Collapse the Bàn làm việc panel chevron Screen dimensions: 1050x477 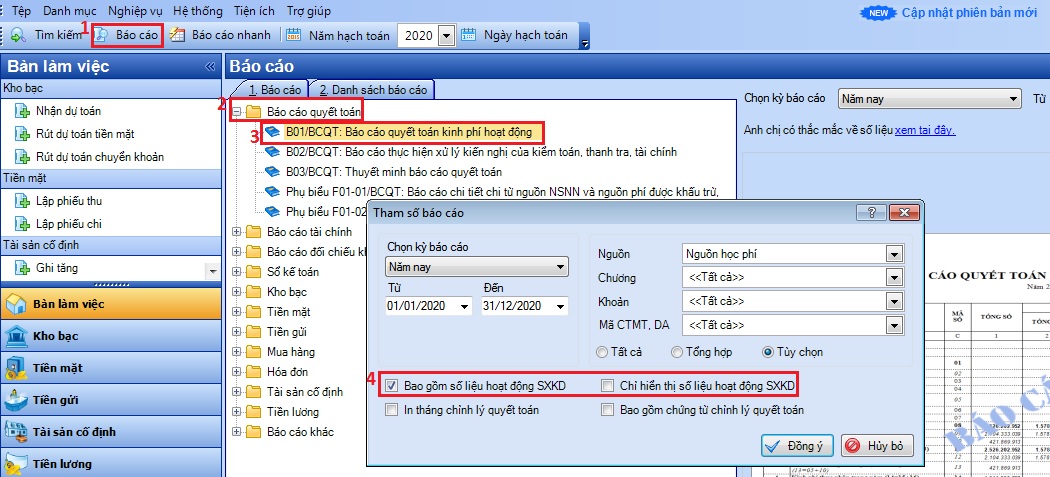[210, 66]
